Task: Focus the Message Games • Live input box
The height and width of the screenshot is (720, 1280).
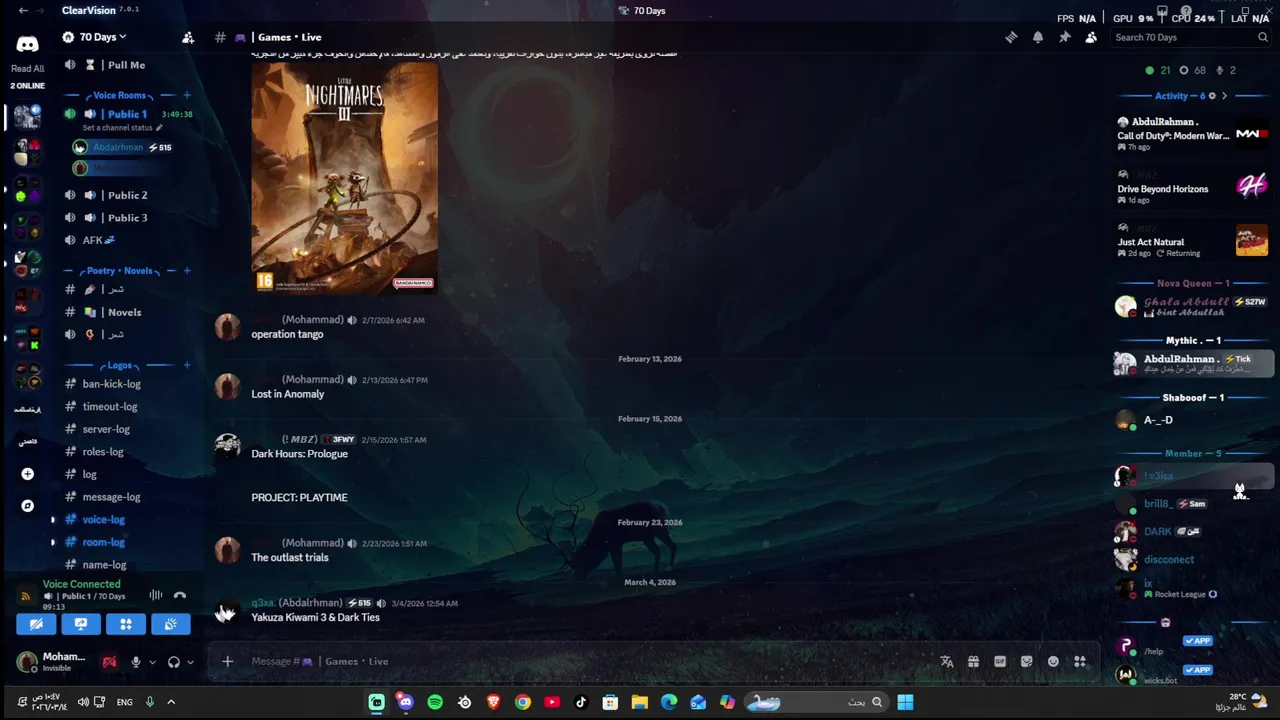Action: (590, 661)
